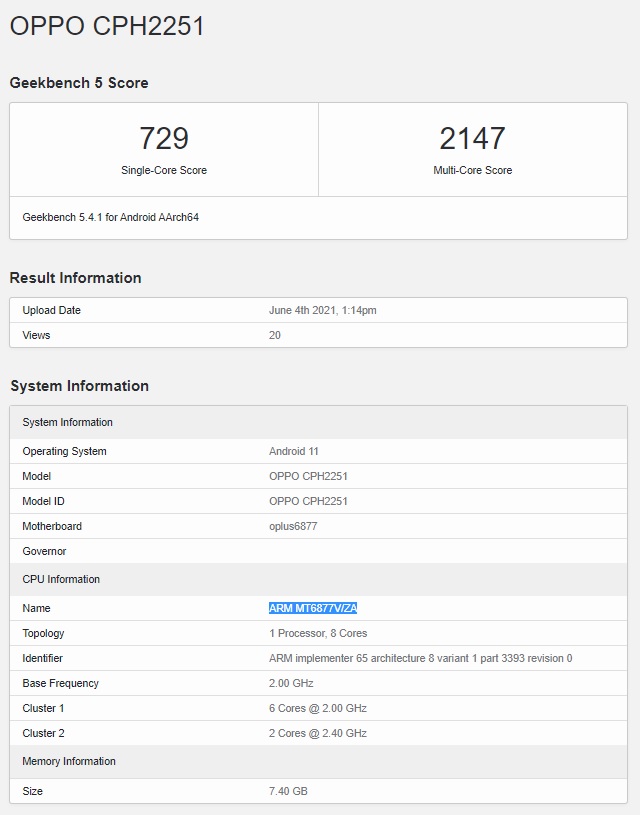Select the 1 Processor, 8 Cores value
Viewport: 640px width, 815px height.
(318, 633)
